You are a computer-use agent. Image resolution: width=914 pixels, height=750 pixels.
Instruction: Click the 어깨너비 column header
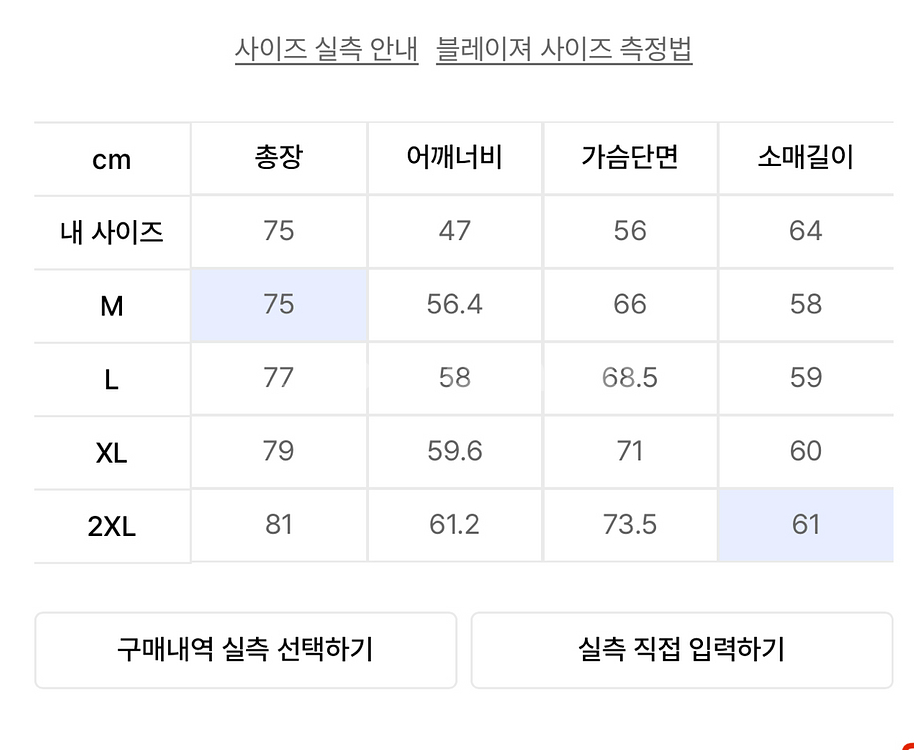click(x=455, y=158)
